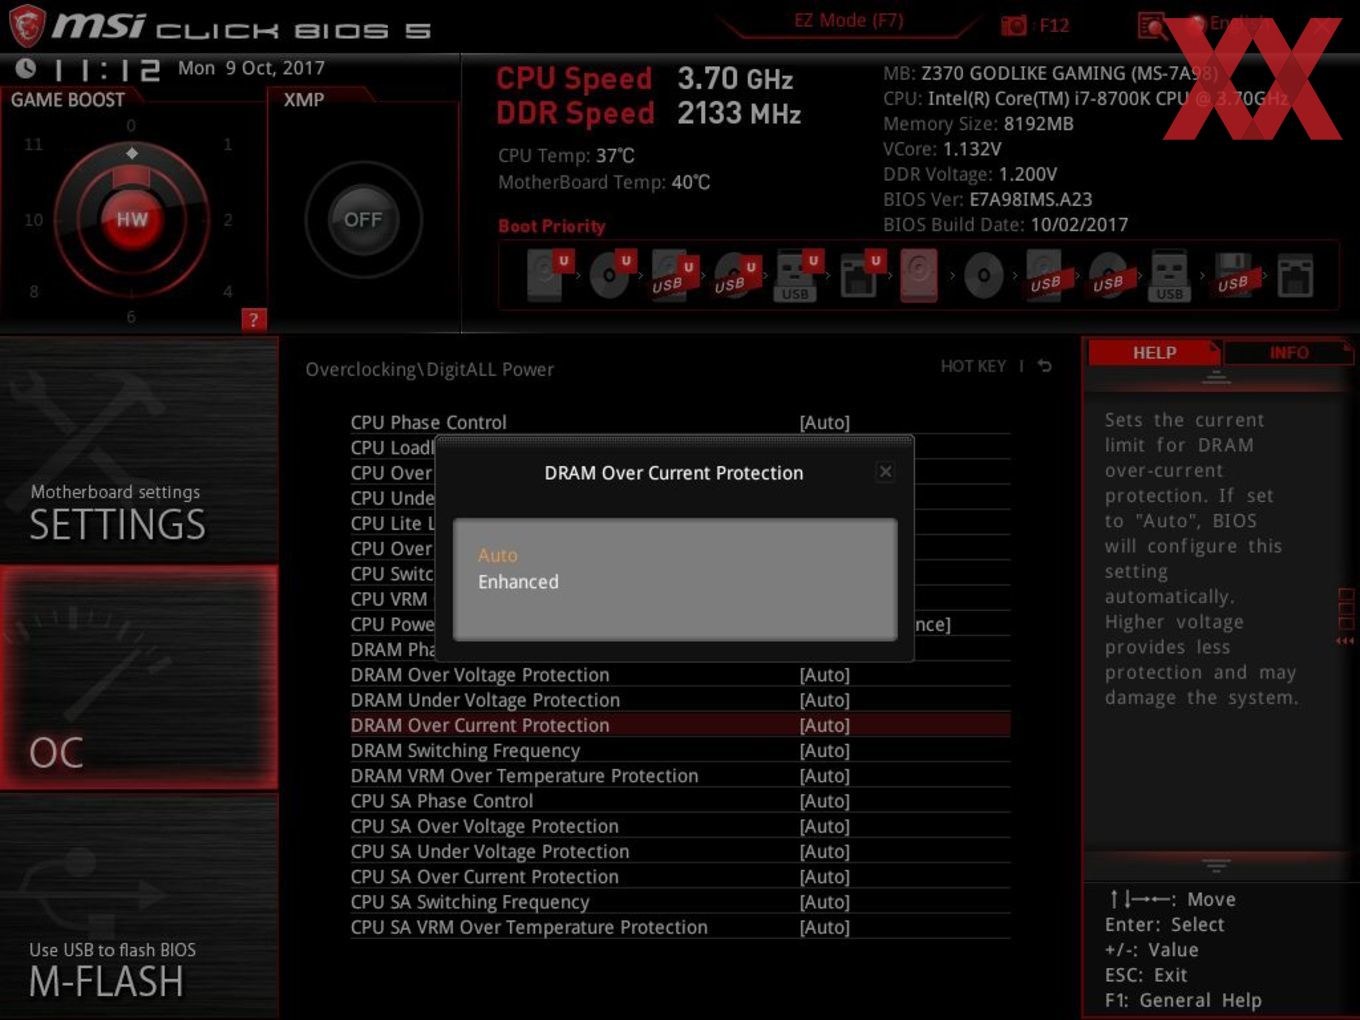Select the DRAM Under Voltage Protection label
This screenshot has height=1020, width=1360.
point(485,700)
